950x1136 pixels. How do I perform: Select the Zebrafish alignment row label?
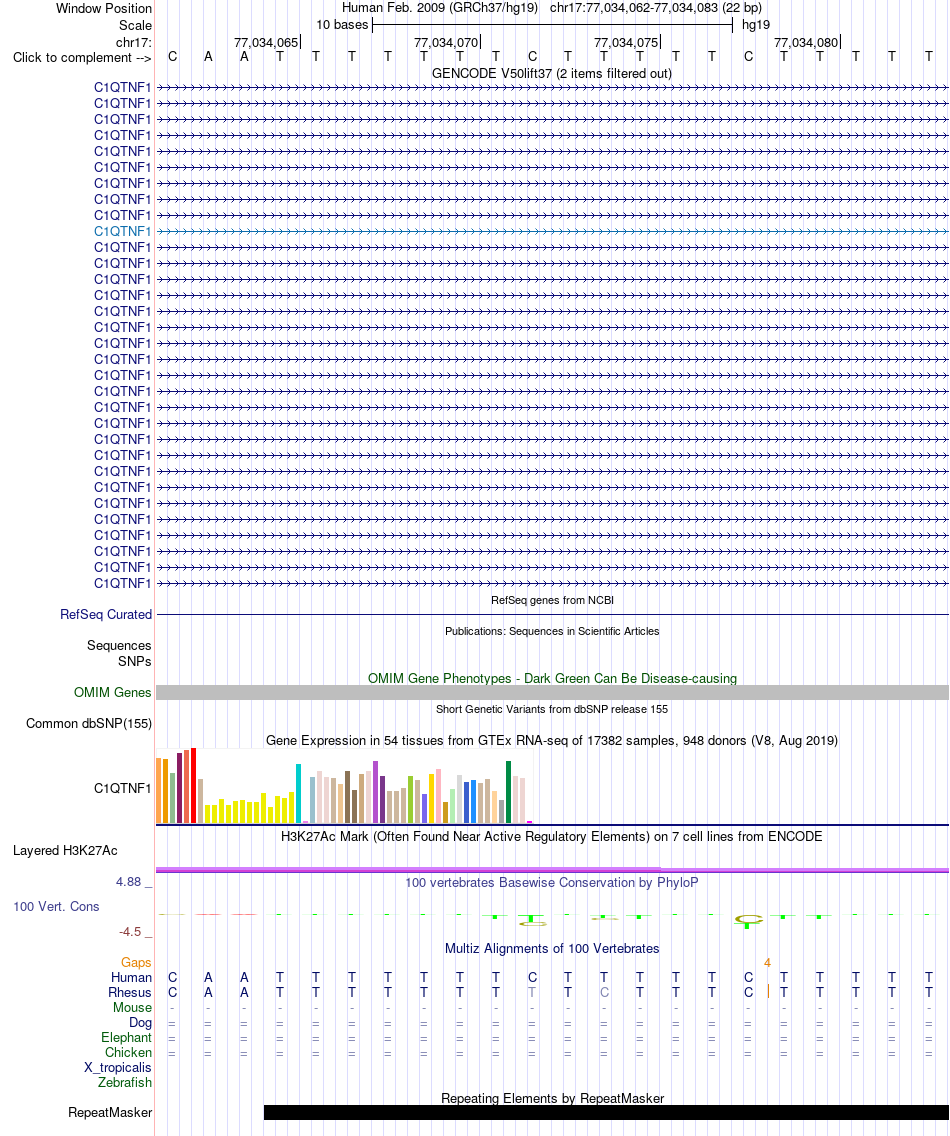pyautogui.click(x=125, y=1082)
